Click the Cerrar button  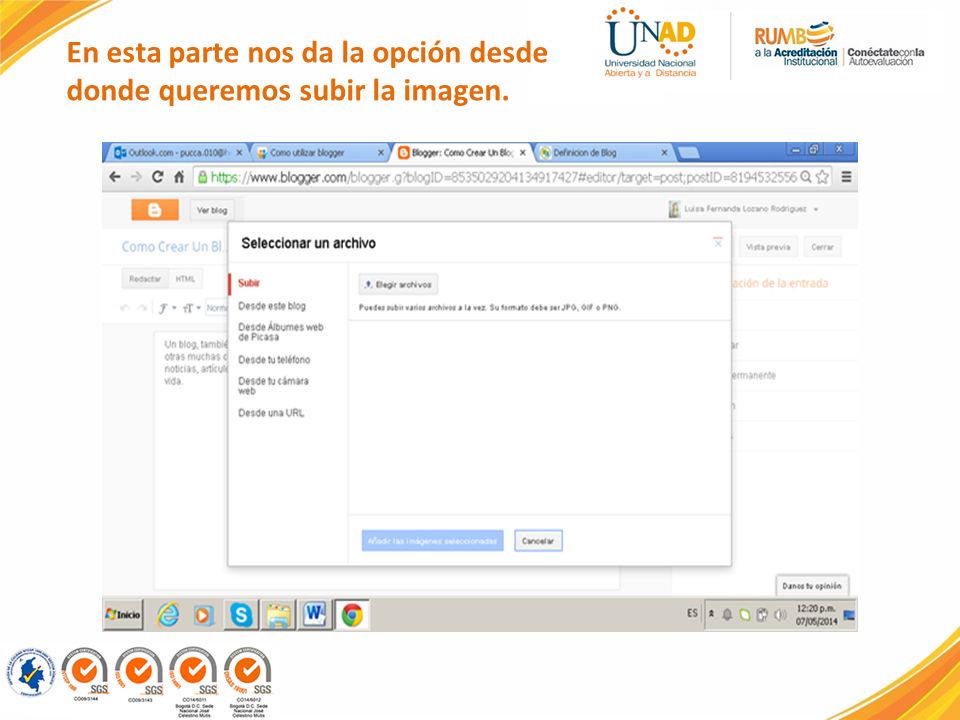pos(822,247)
